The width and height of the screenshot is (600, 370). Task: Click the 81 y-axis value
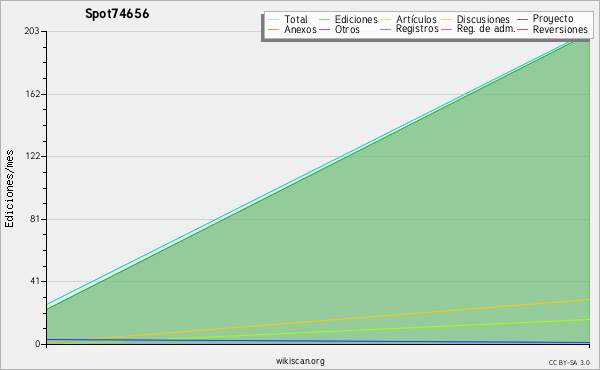tap(35, 219)
